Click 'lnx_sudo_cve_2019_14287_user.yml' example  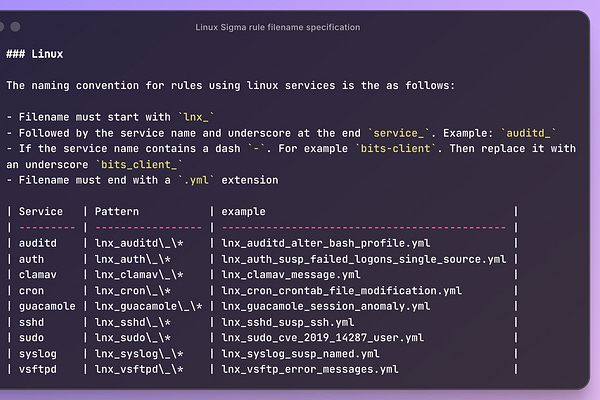(323, 338)
